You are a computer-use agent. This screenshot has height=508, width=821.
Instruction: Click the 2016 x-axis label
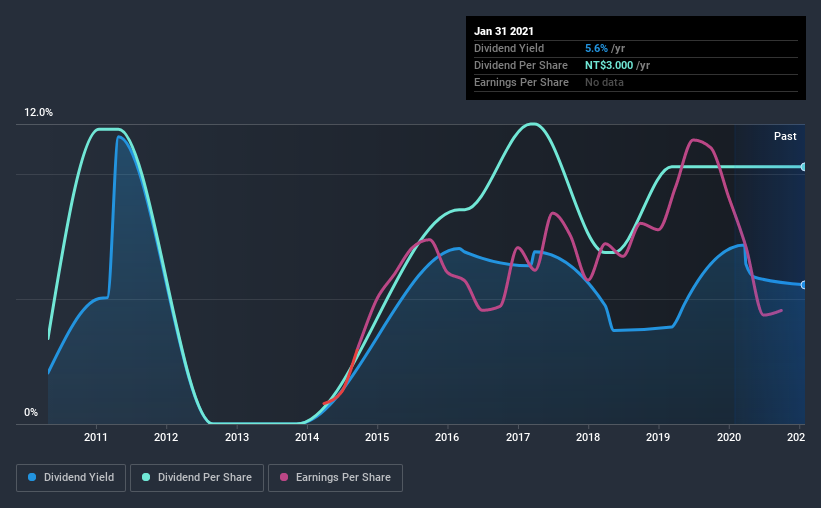click(x=447, y=437)
